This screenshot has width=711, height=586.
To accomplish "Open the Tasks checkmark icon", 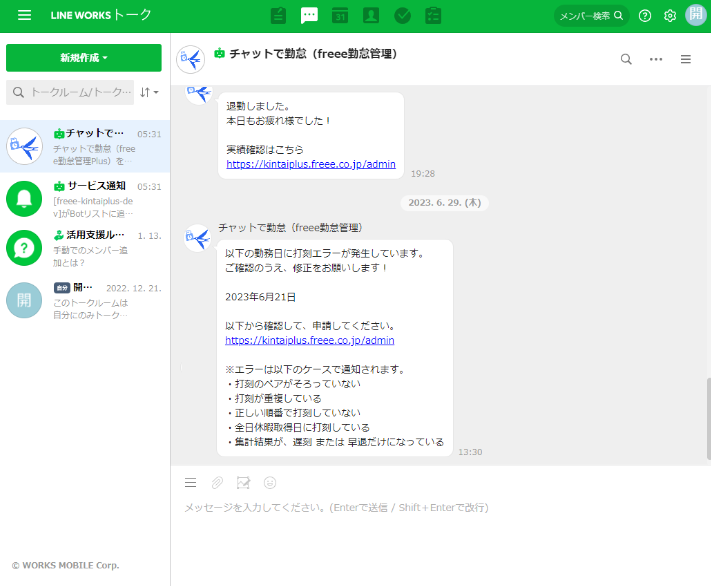I will click(402, 15).
